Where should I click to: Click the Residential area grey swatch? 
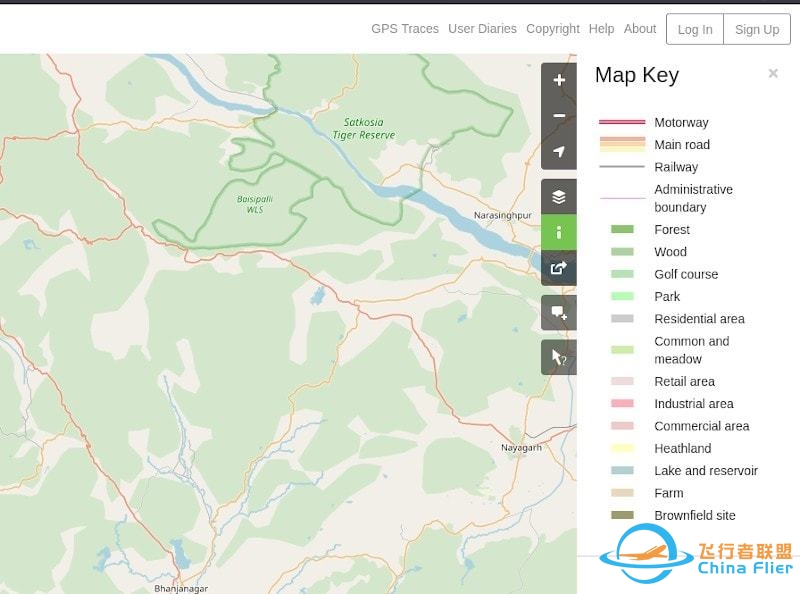[622, 319]
